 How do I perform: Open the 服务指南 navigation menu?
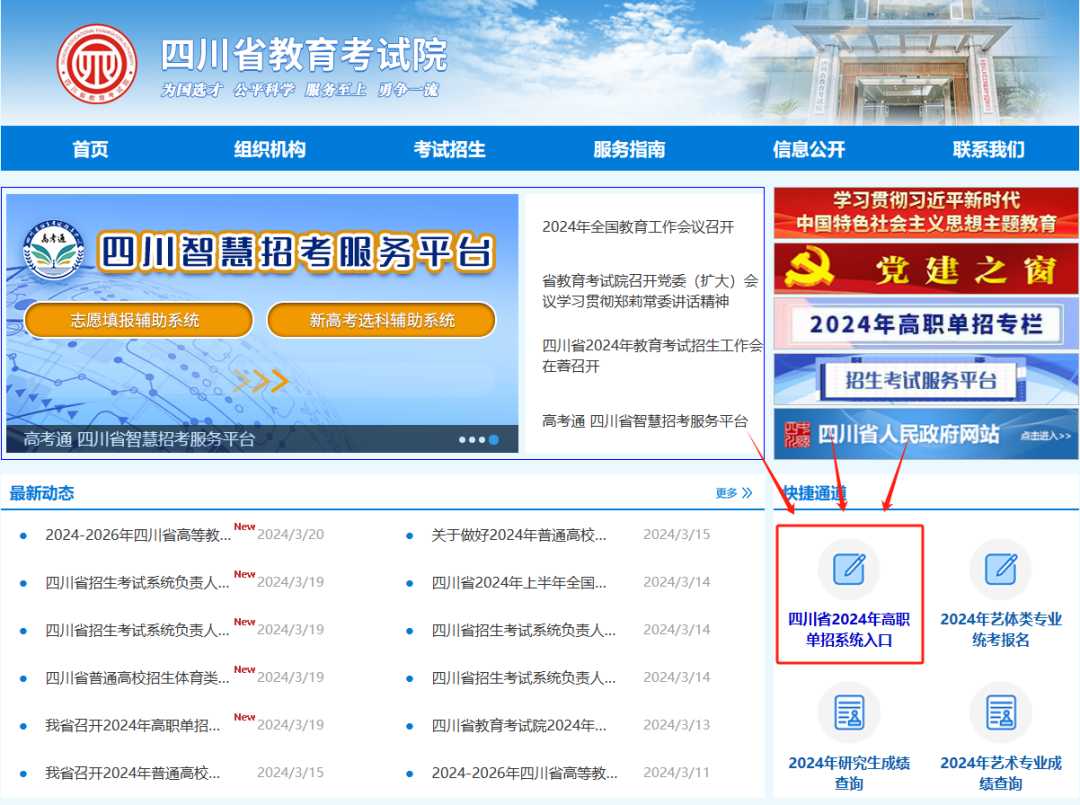629,149
